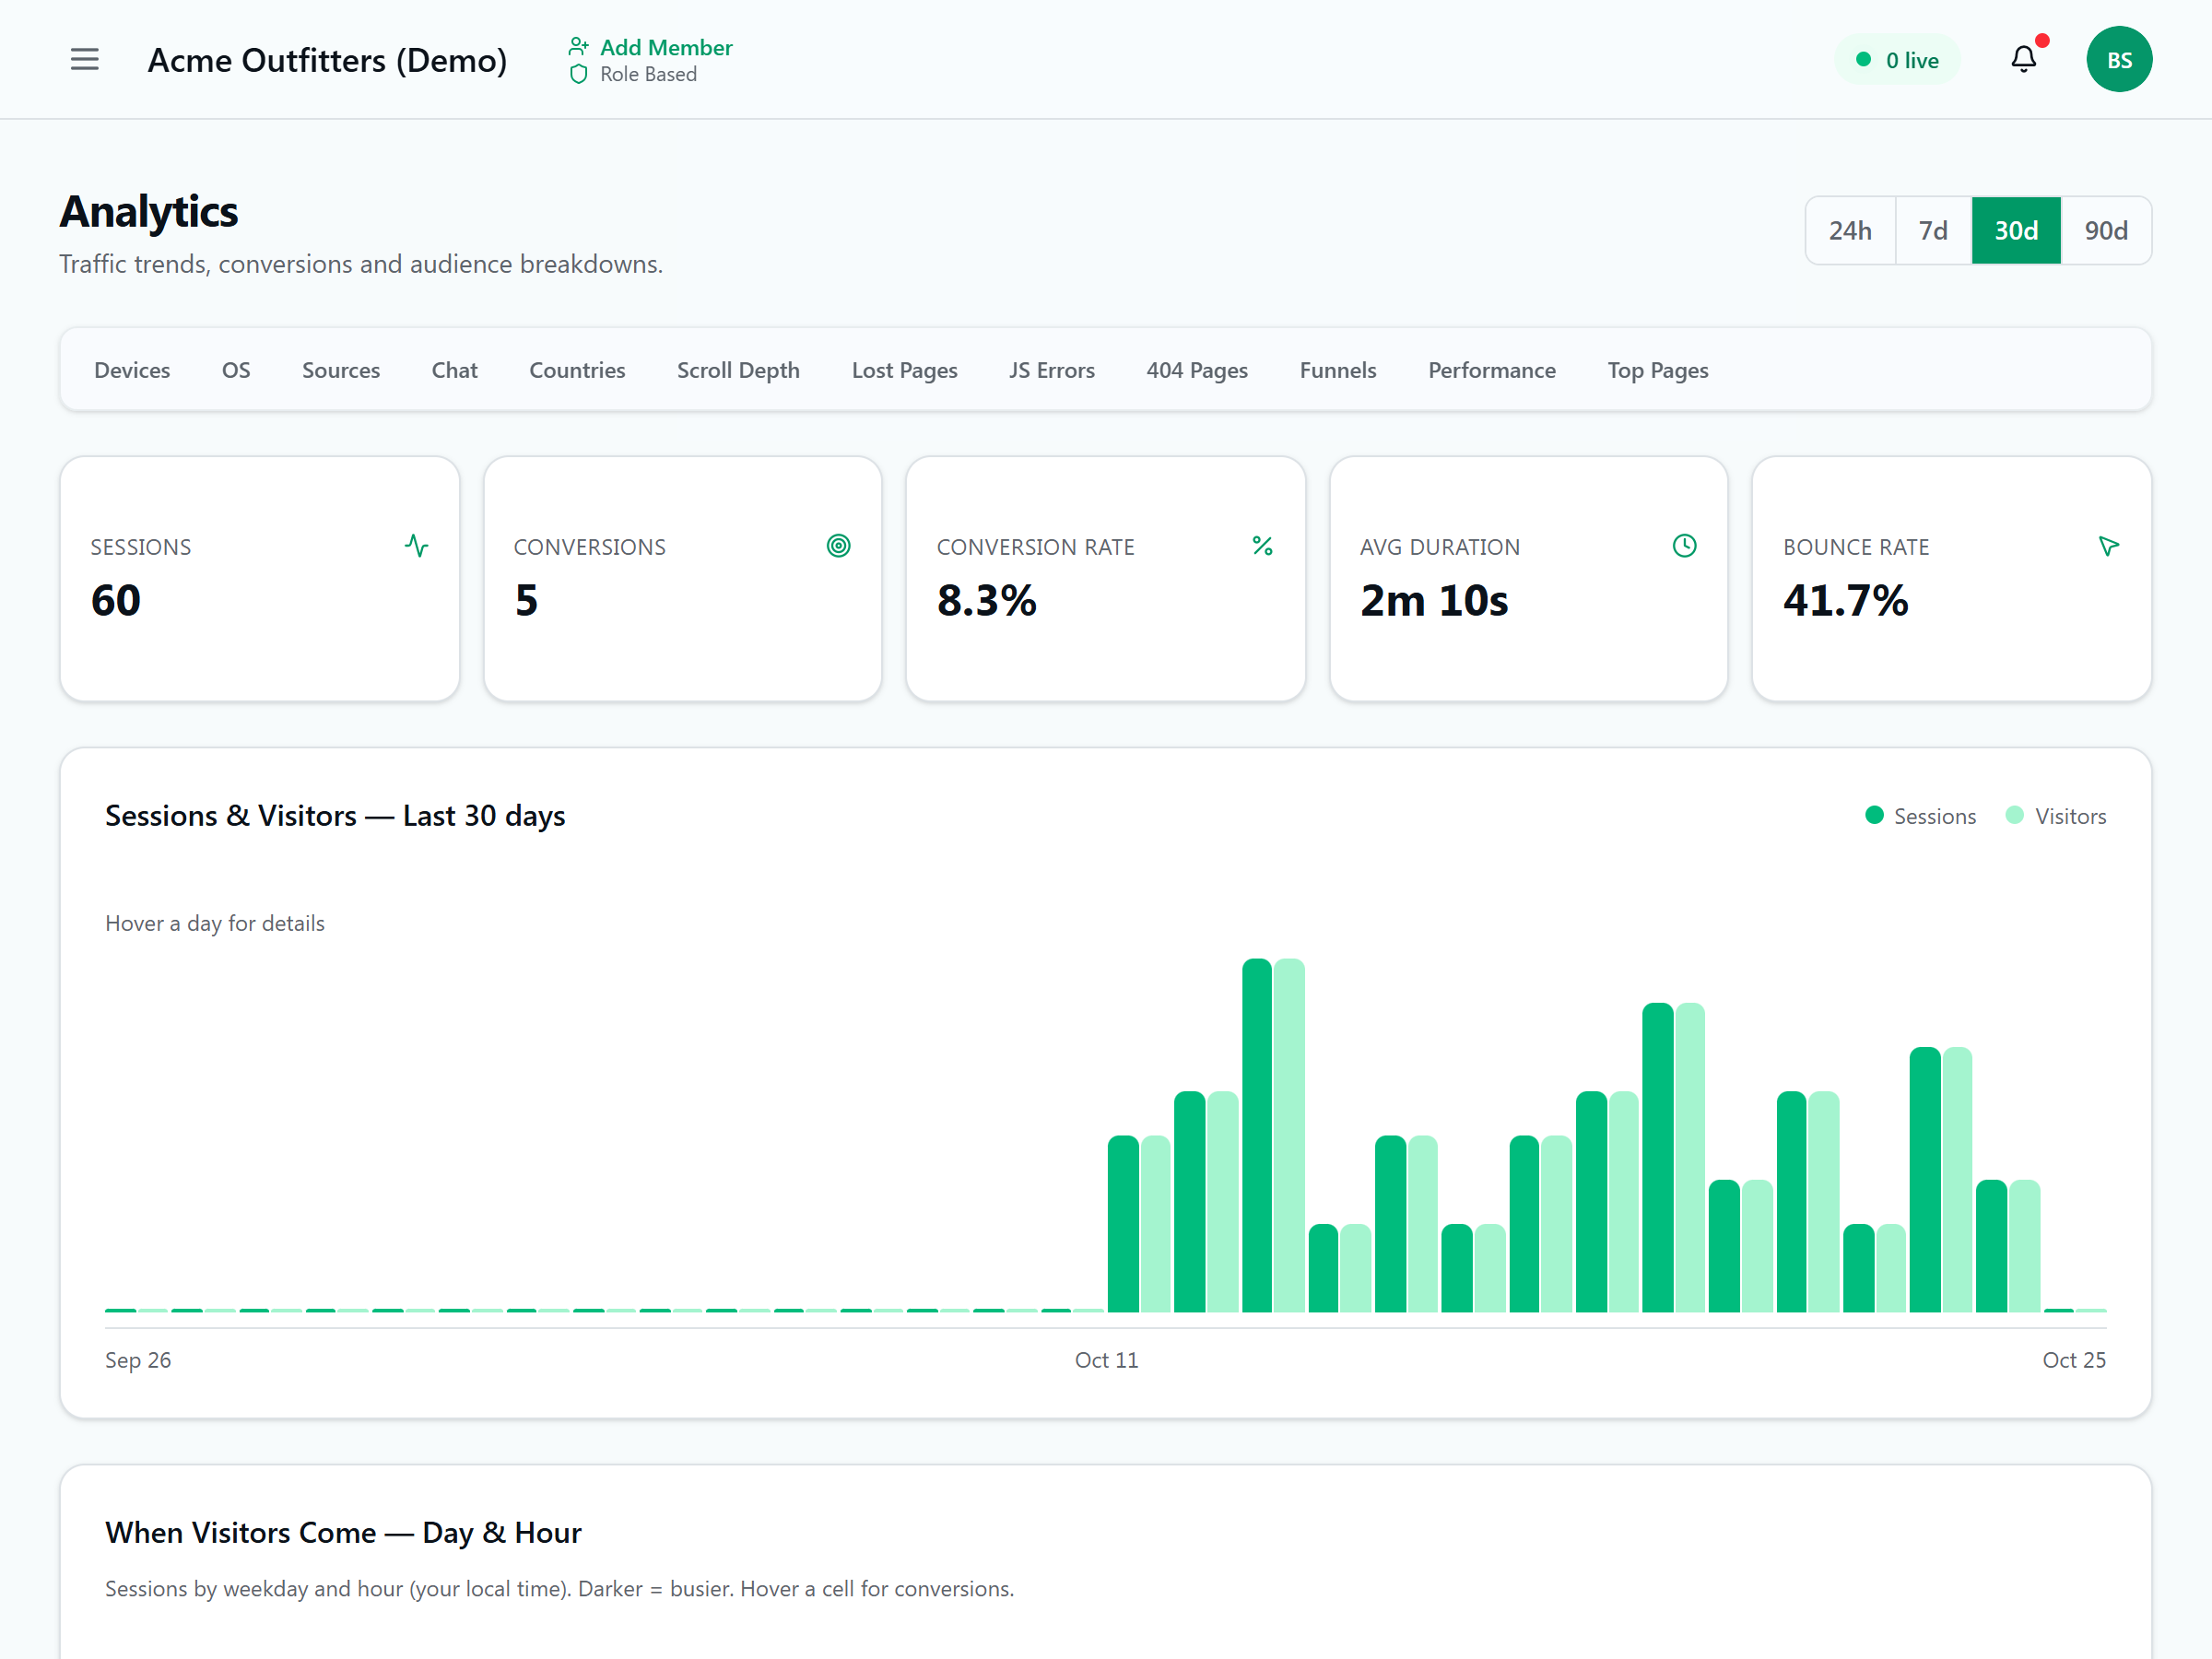The image size is (2212, 1659).
Task: Click the When Visitors Come heading
Action: (x=343, y=1533)
